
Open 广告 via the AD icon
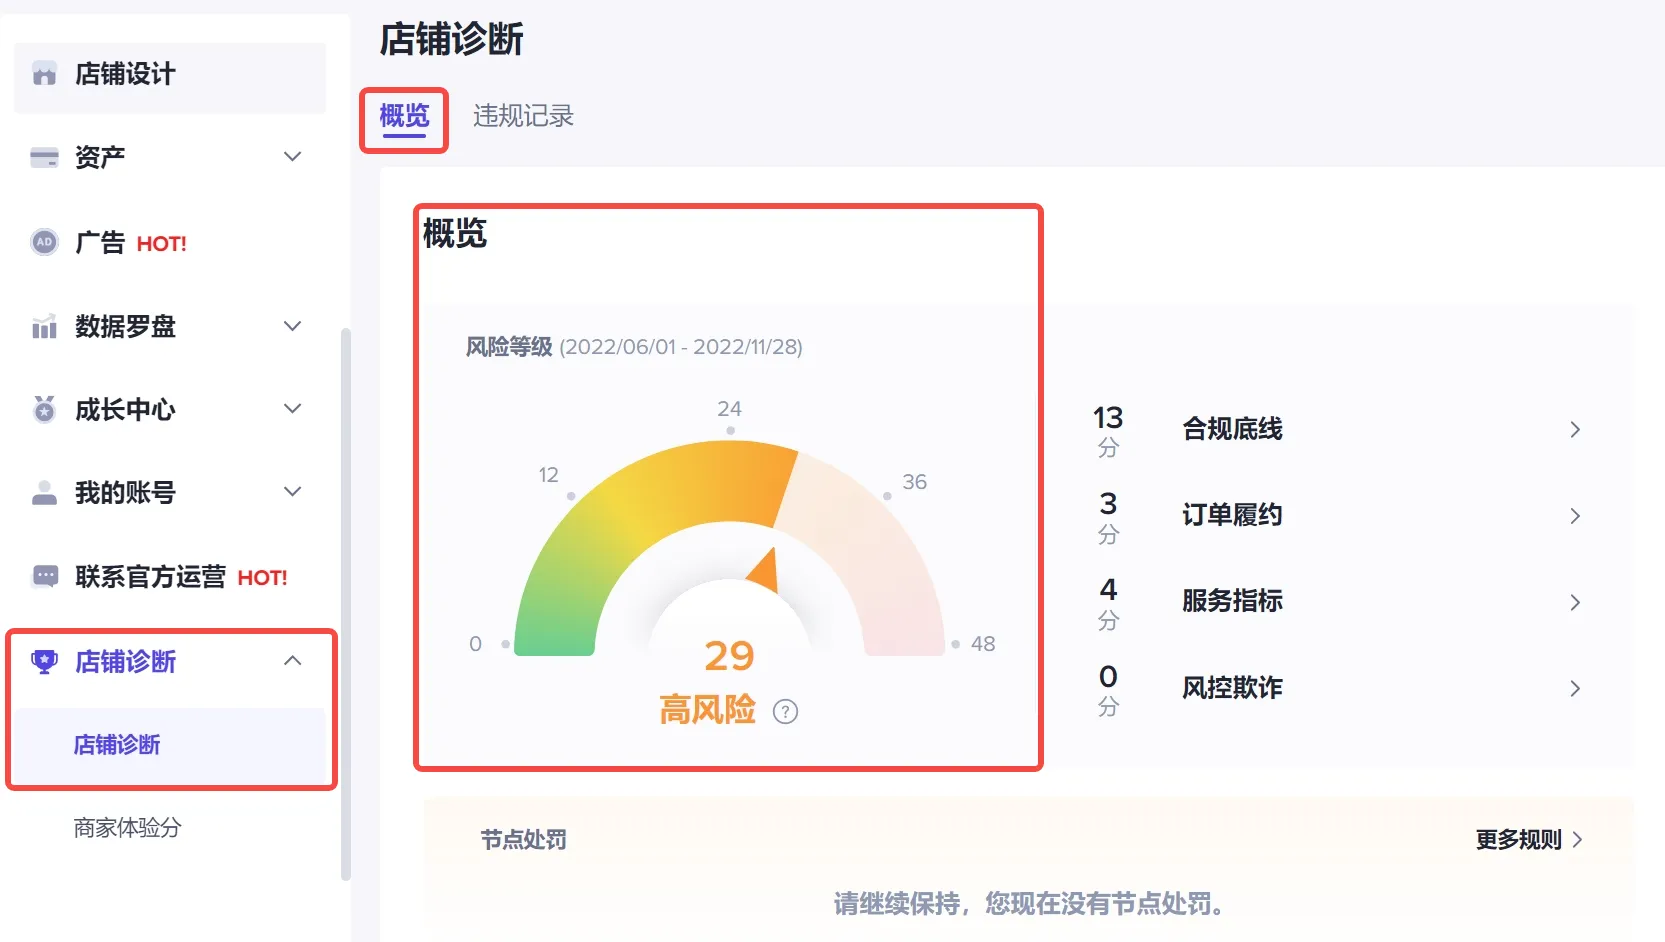coord(44,241)
